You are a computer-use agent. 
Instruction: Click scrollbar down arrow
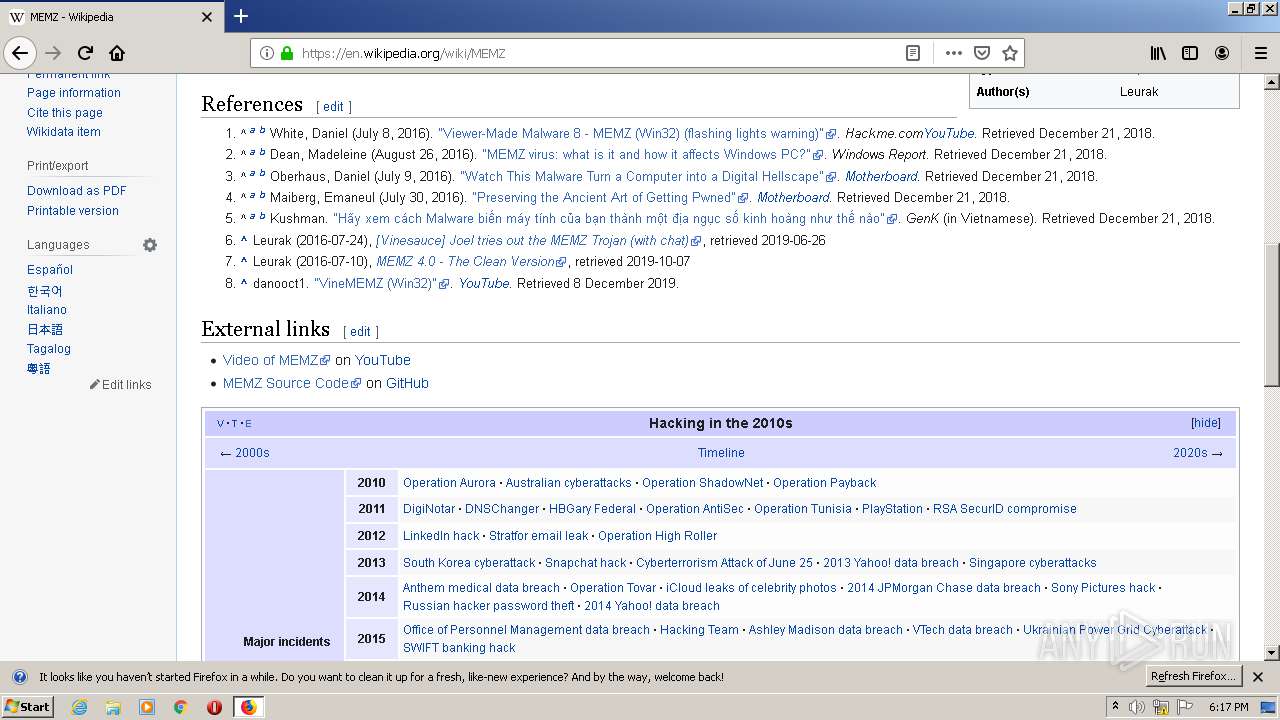coord(1272,653)
